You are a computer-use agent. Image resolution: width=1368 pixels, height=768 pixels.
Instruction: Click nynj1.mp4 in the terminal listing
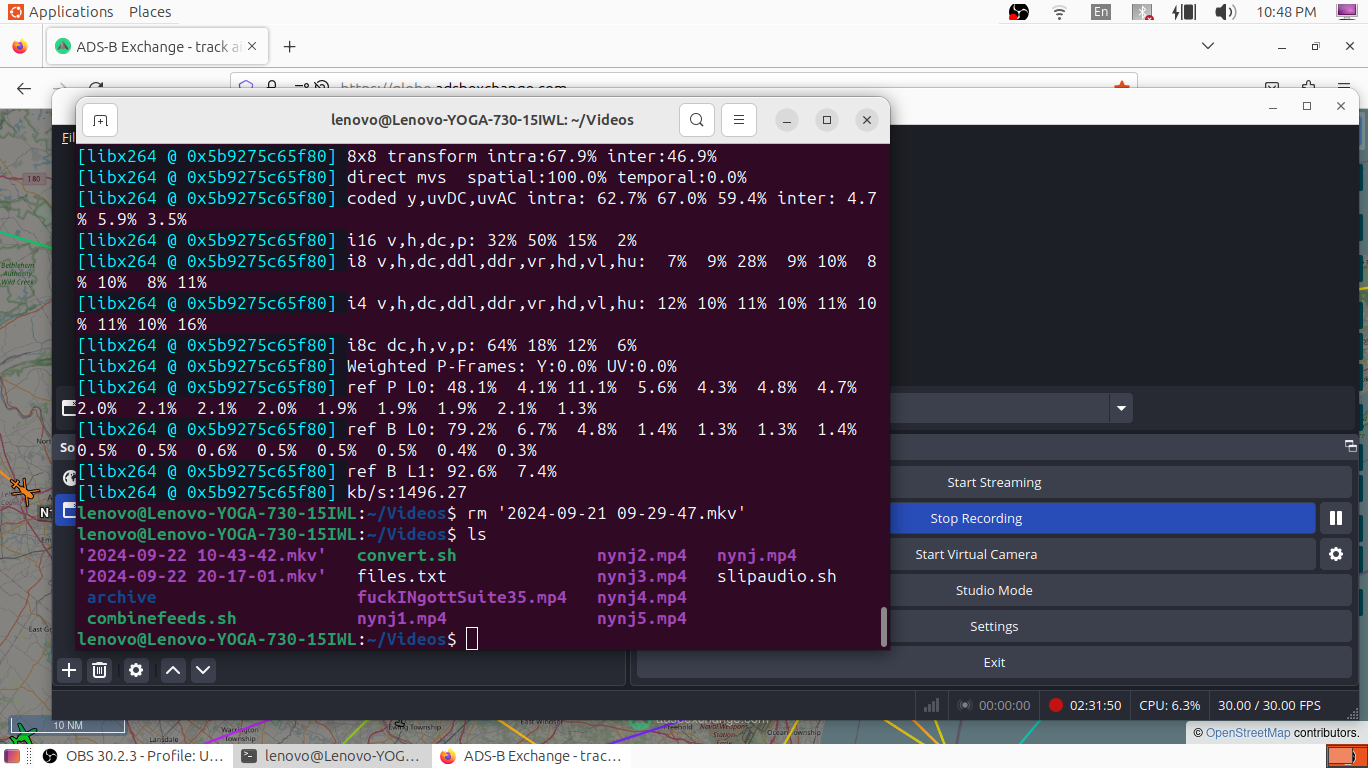pyautogui.click(x=402, y=618)
